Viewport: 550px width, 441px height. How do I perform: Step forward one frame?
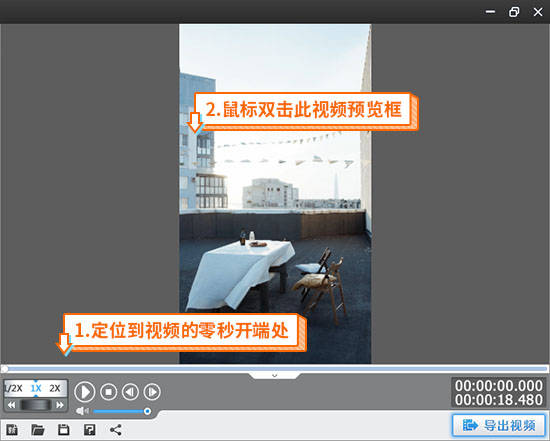coord(152,392)
